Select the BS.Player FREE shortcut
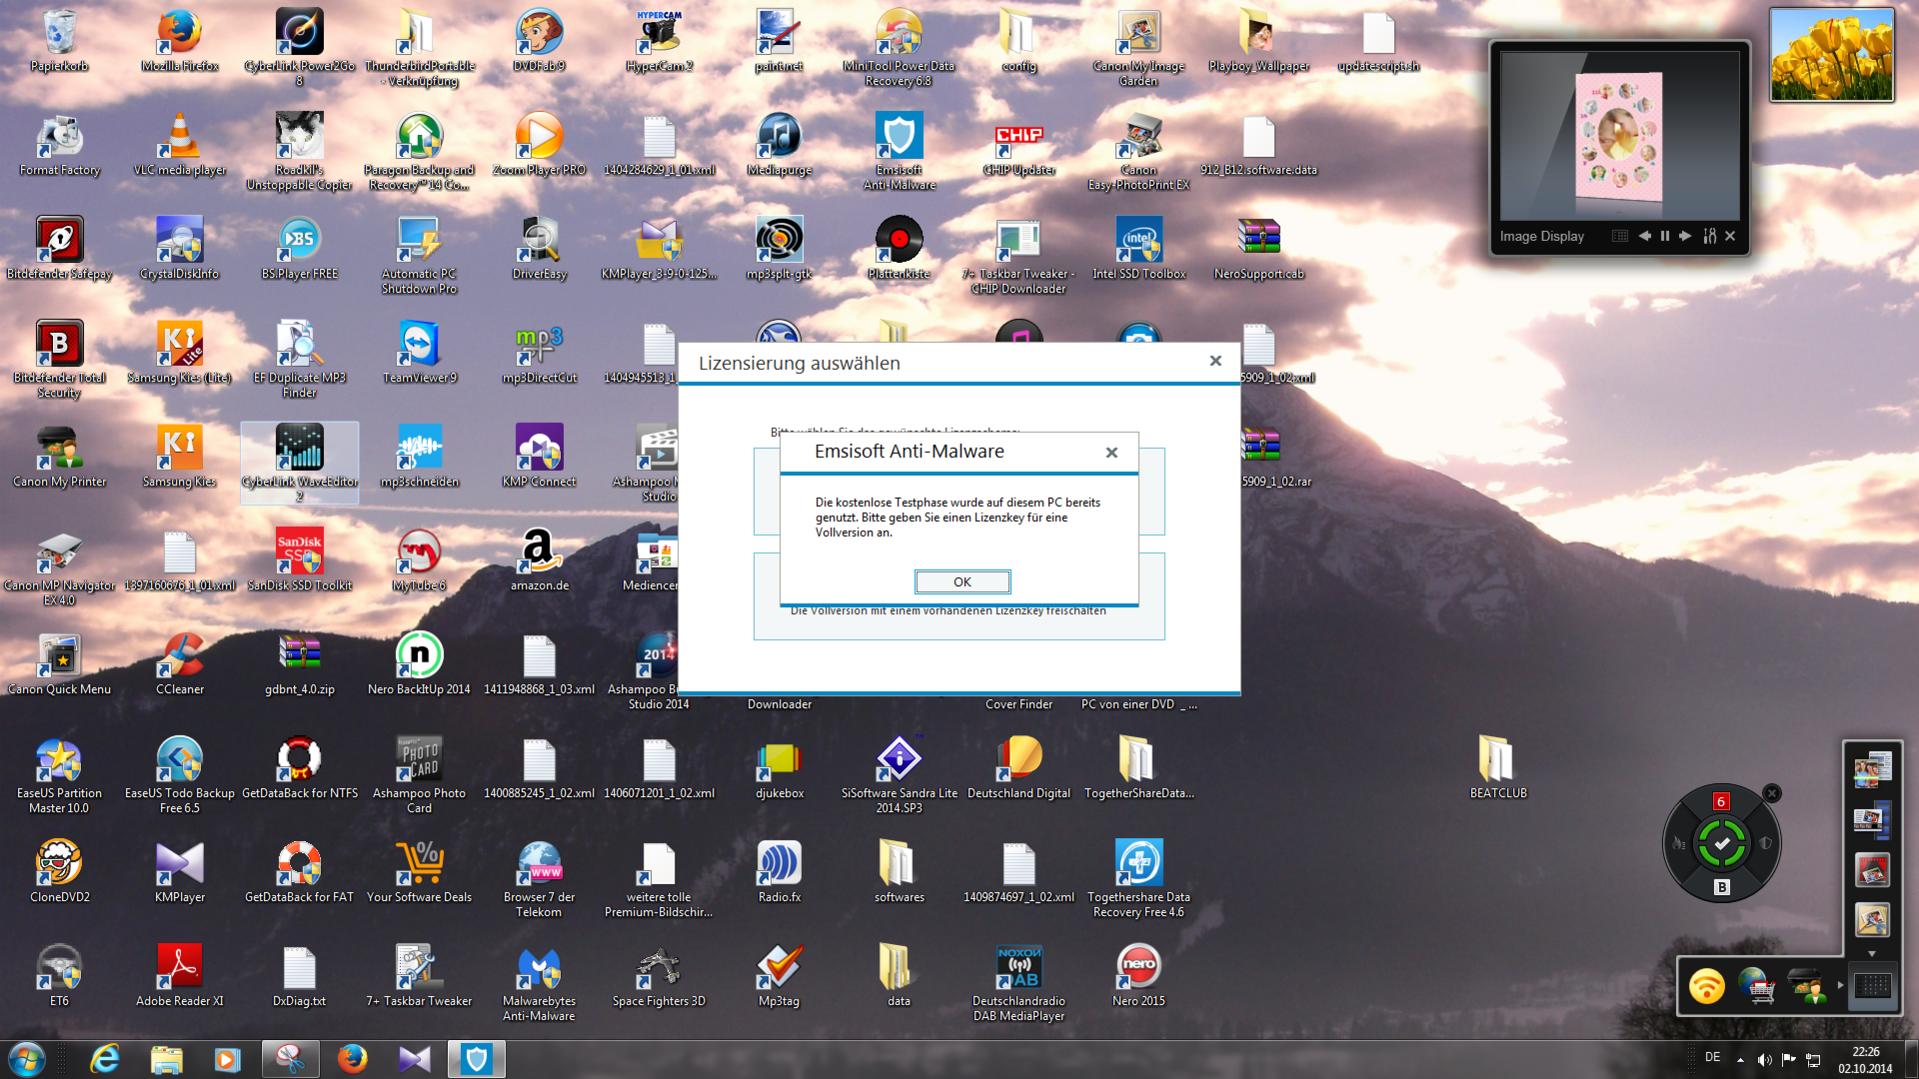Image resolution: width=1919 pixels, height=1079 pixels. pos(299,249)
